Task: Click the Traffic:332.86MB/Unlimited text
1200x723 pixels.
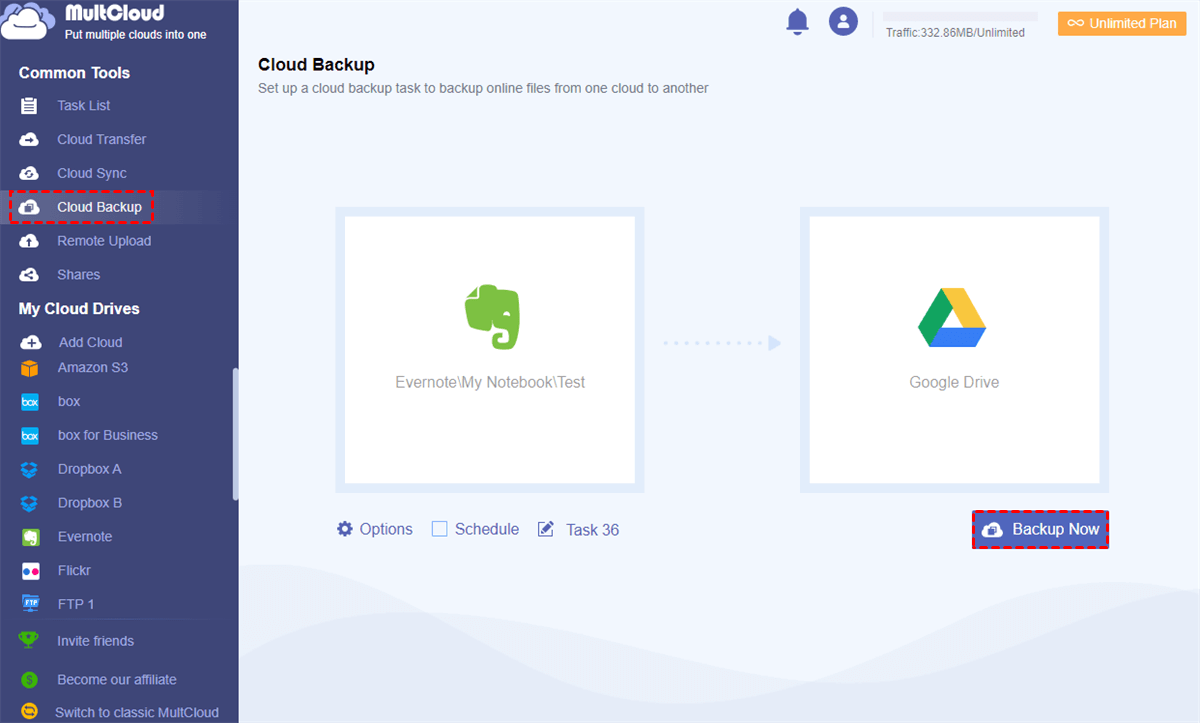Action: tap(955, 33)
